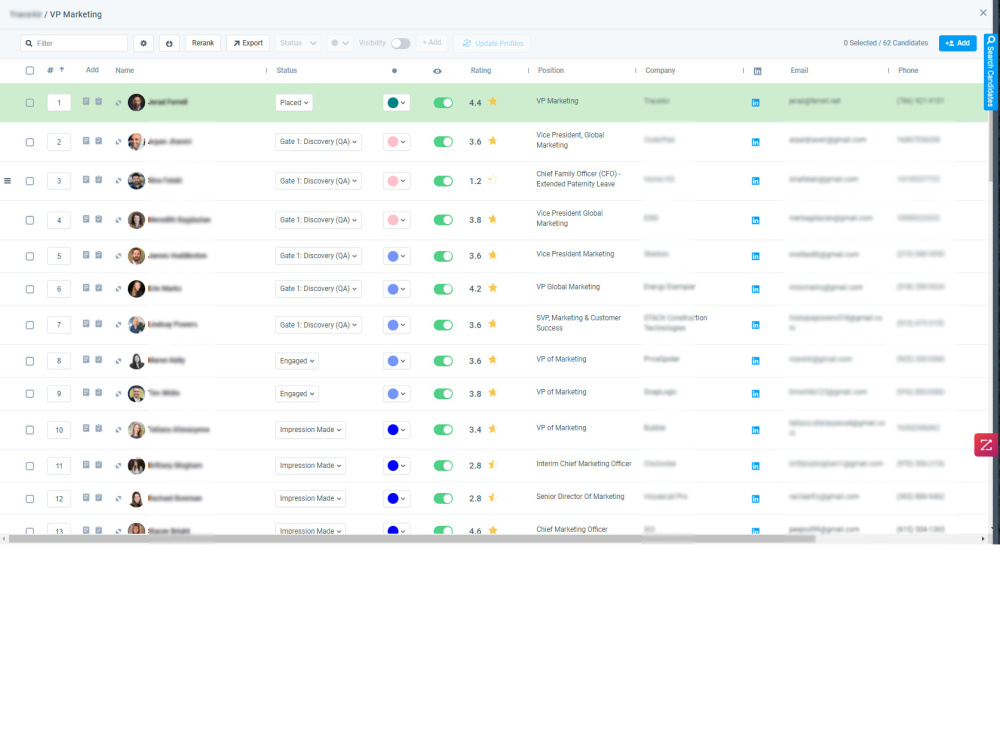Open the settings gear next to Filter
Image resolution: width=1000 pixels, height=750 pixels.
pos(143,43)
